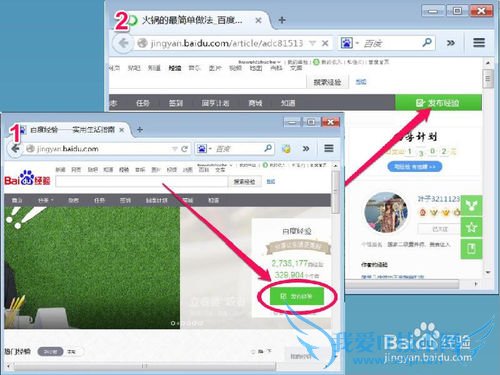Screen dimensions: 500x375
Task: Close the 百度经验 tab in front window
Action: 122,130
